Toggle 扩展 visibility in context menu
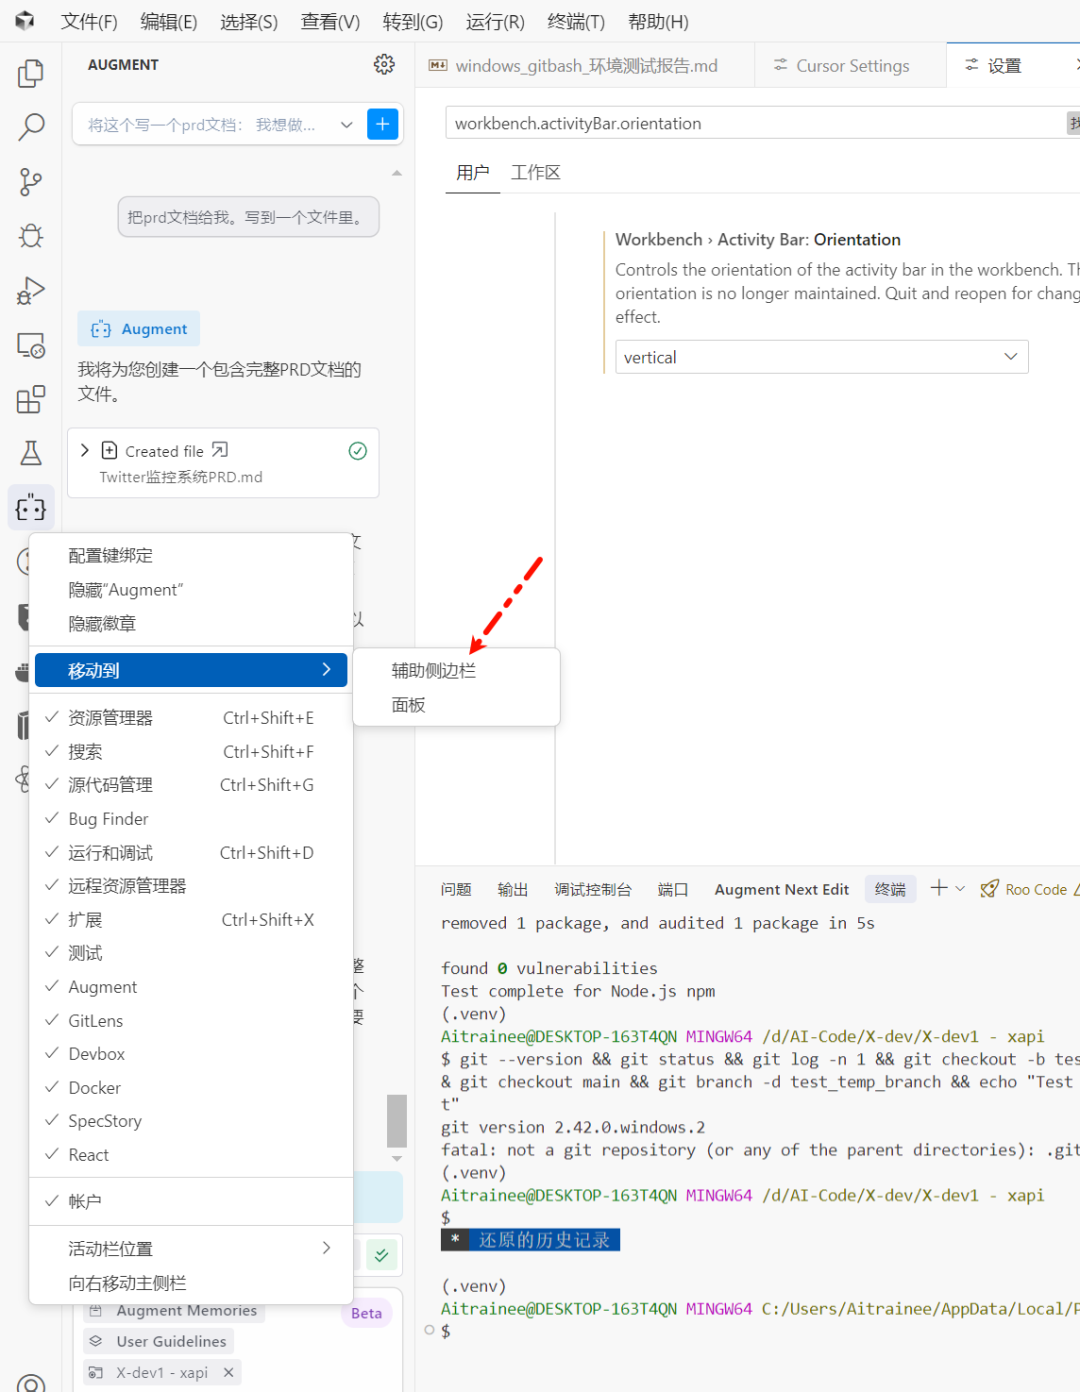 tap(191, 919)
